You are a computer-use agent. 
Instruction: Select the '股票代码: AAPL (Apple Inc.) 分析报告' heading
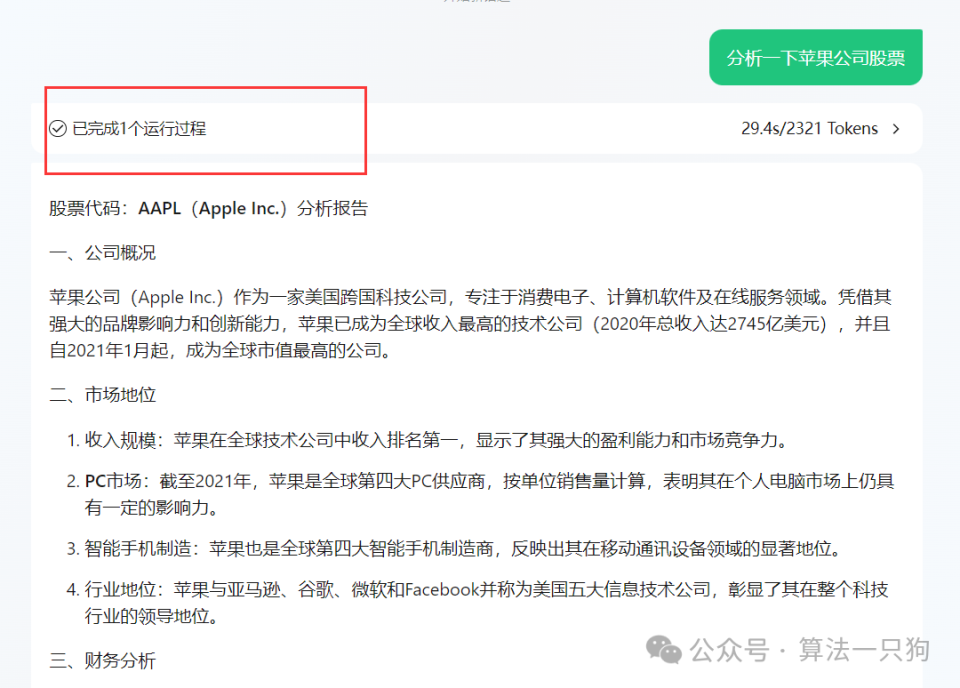(208, 209)
